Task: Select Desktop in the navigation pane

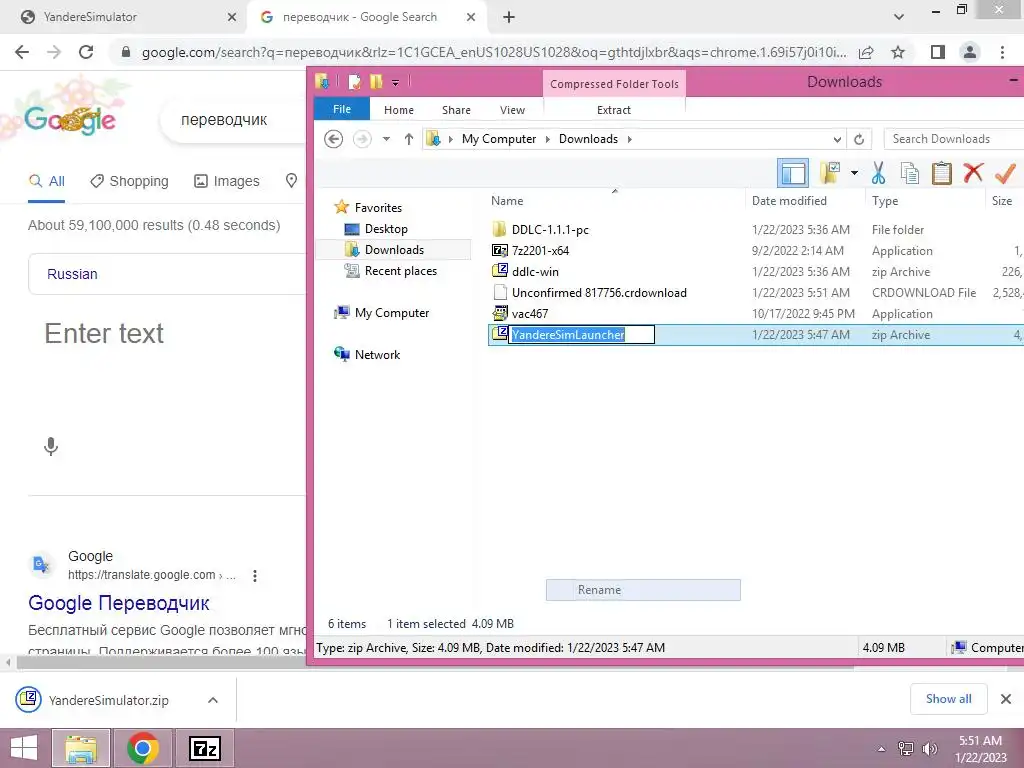Action: pos(386,229)
